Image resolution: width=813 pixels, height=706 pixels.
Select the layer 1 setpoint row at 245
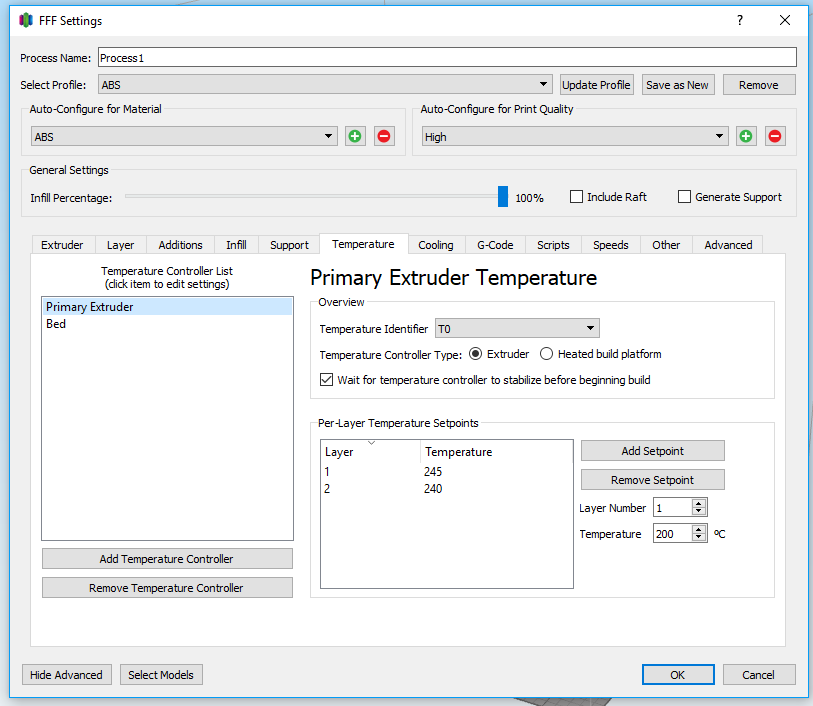point(447,472)
